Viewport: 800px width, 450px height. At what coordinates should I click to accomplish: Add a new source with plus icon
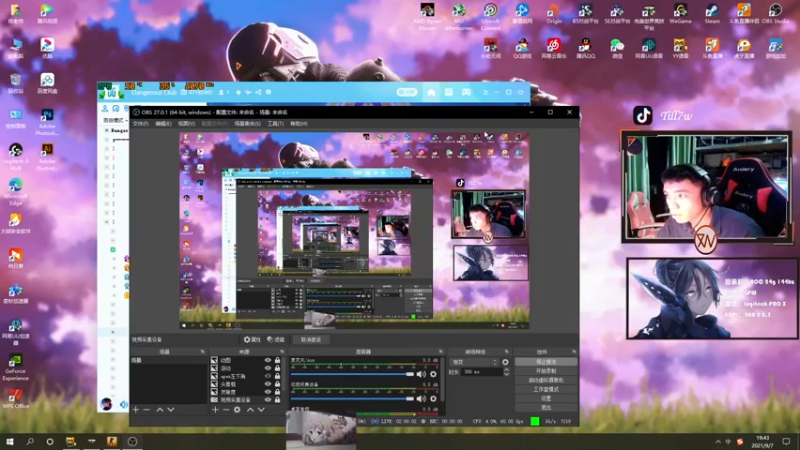click(215, 409)
